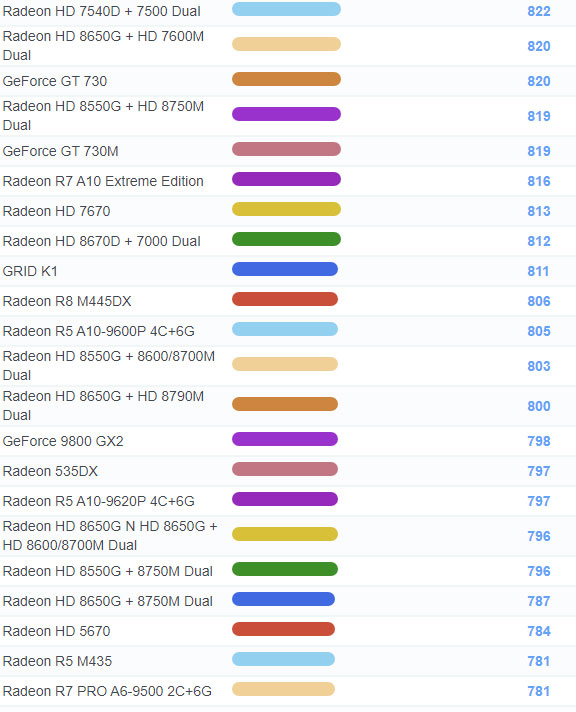
Task: Click score 781 for Radeon R5 M435
Action: click(538, 661)
